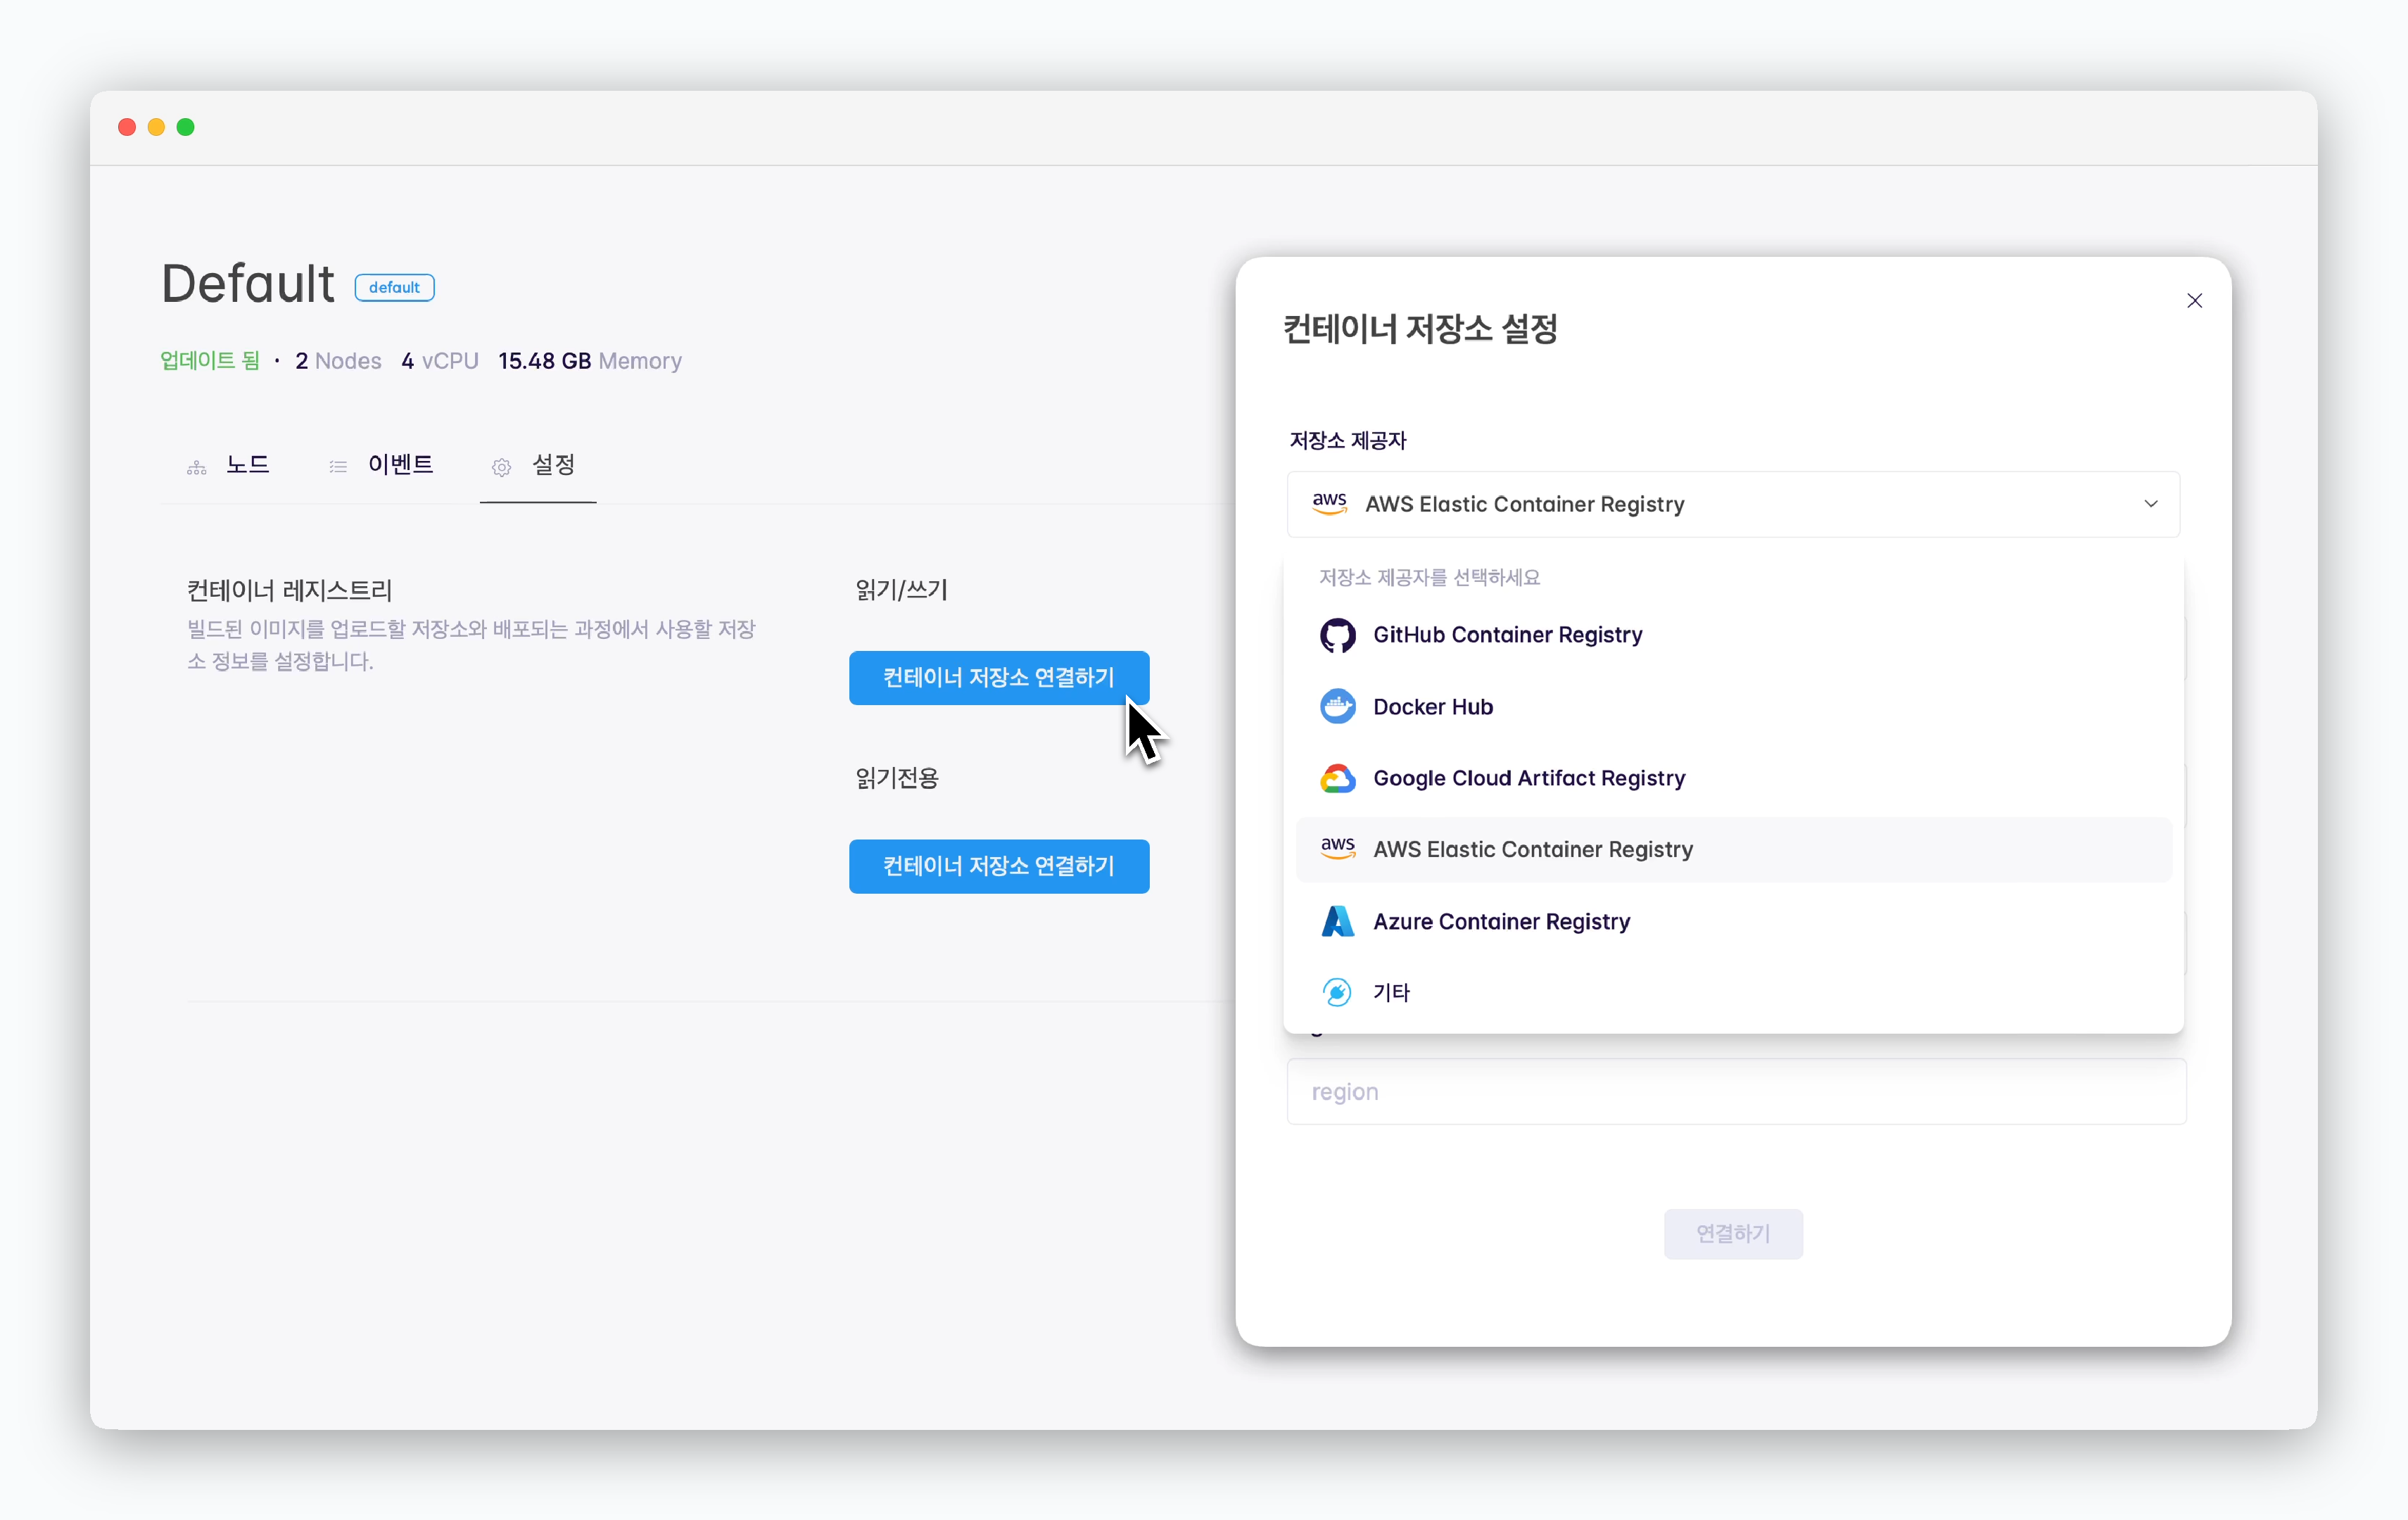Image resolution: width=2408 pixels, height=1520 pixels.
Task: Click the 컨테이너 저장소 설정 dialog title
Action: click(1420, 328)
